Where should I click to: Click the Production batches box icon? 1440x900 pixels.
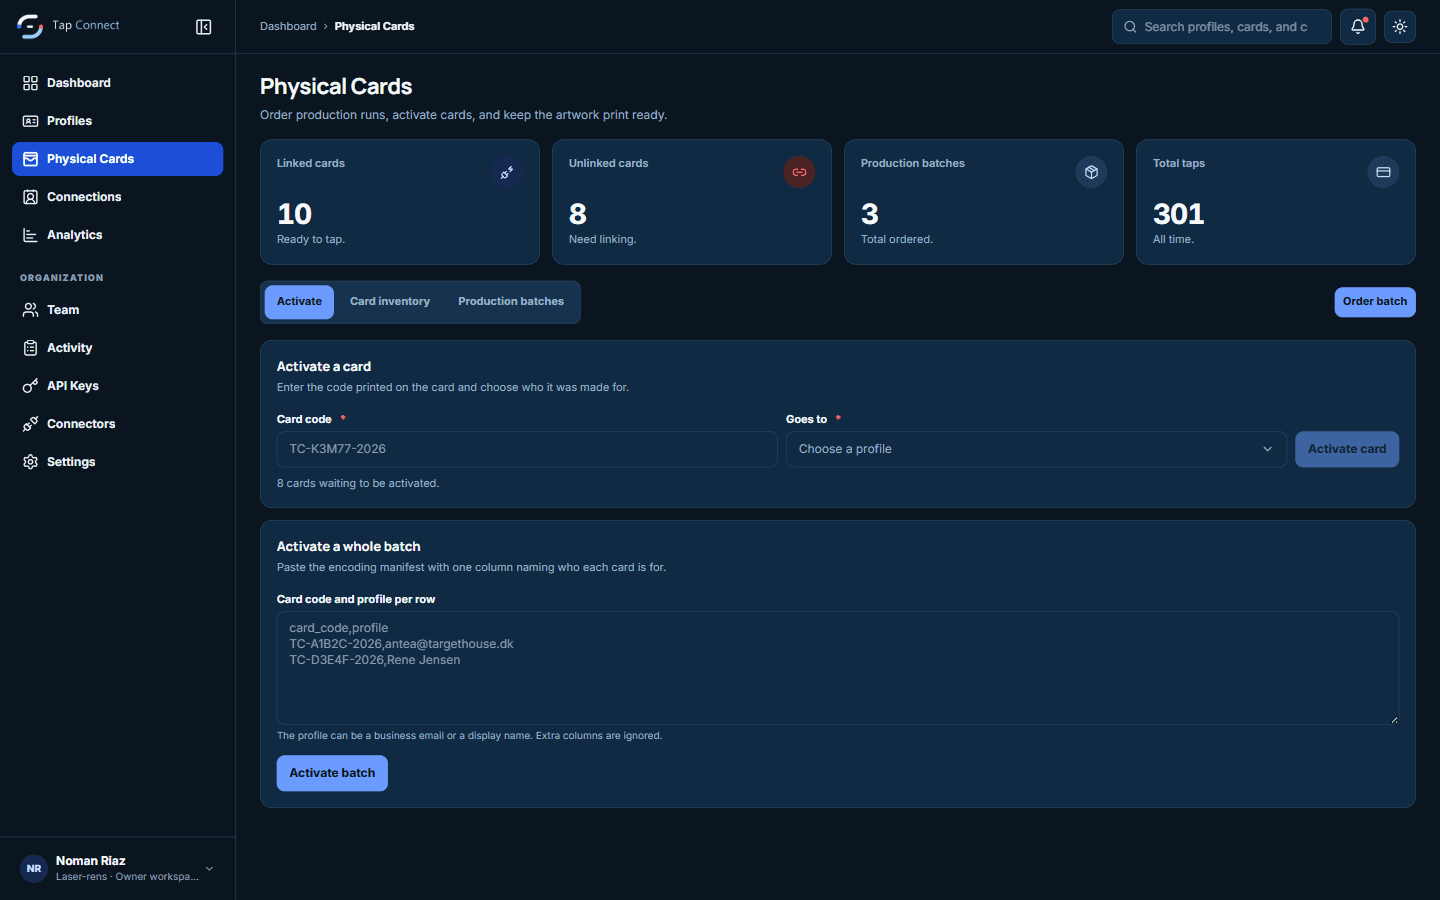click(x=1091, y=172)
